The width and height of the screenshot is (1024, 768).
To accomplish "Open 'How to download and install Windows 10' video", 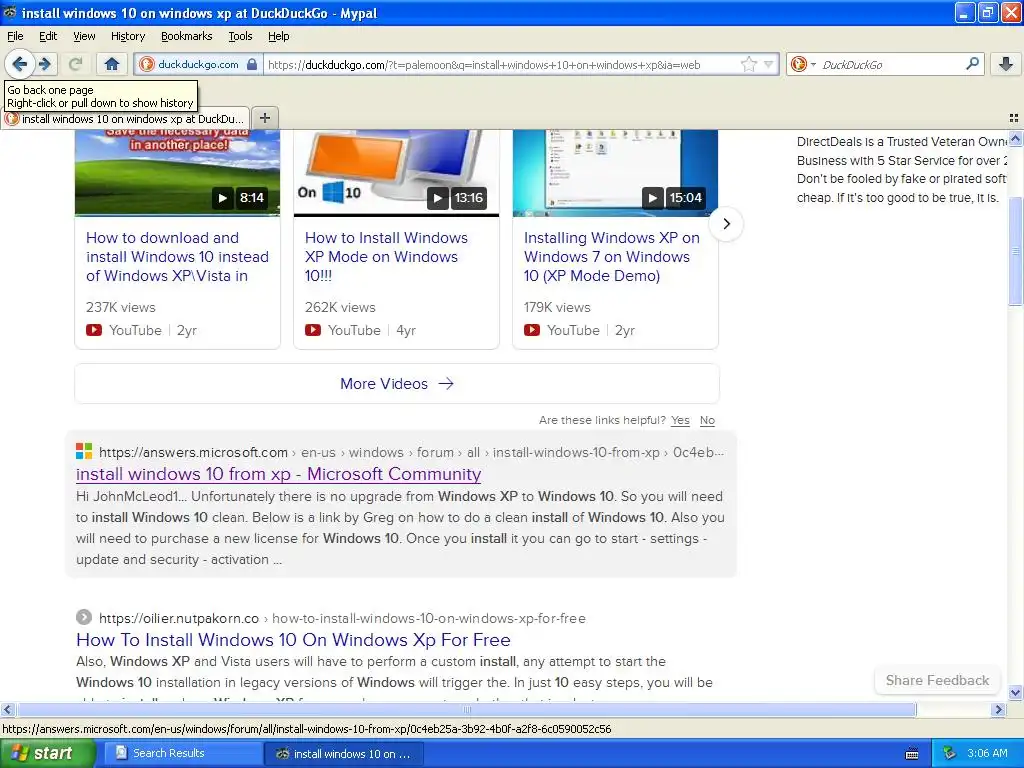I will tap(178, 257).
